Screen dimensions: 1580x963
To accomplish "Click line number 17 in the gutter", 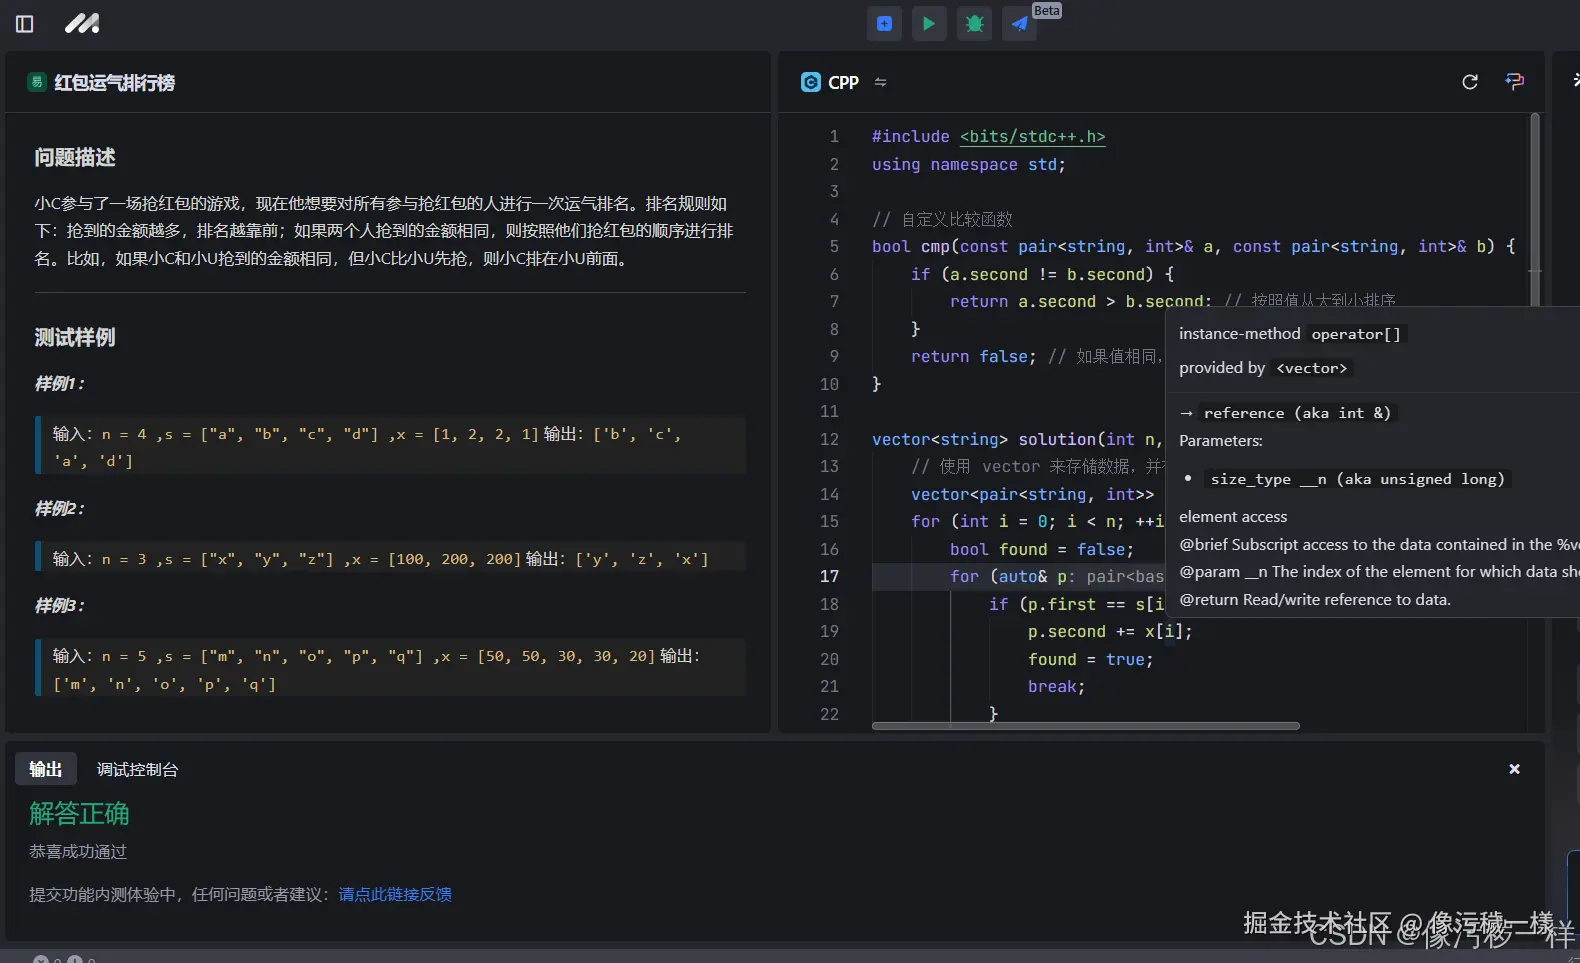I will (829, 576).
